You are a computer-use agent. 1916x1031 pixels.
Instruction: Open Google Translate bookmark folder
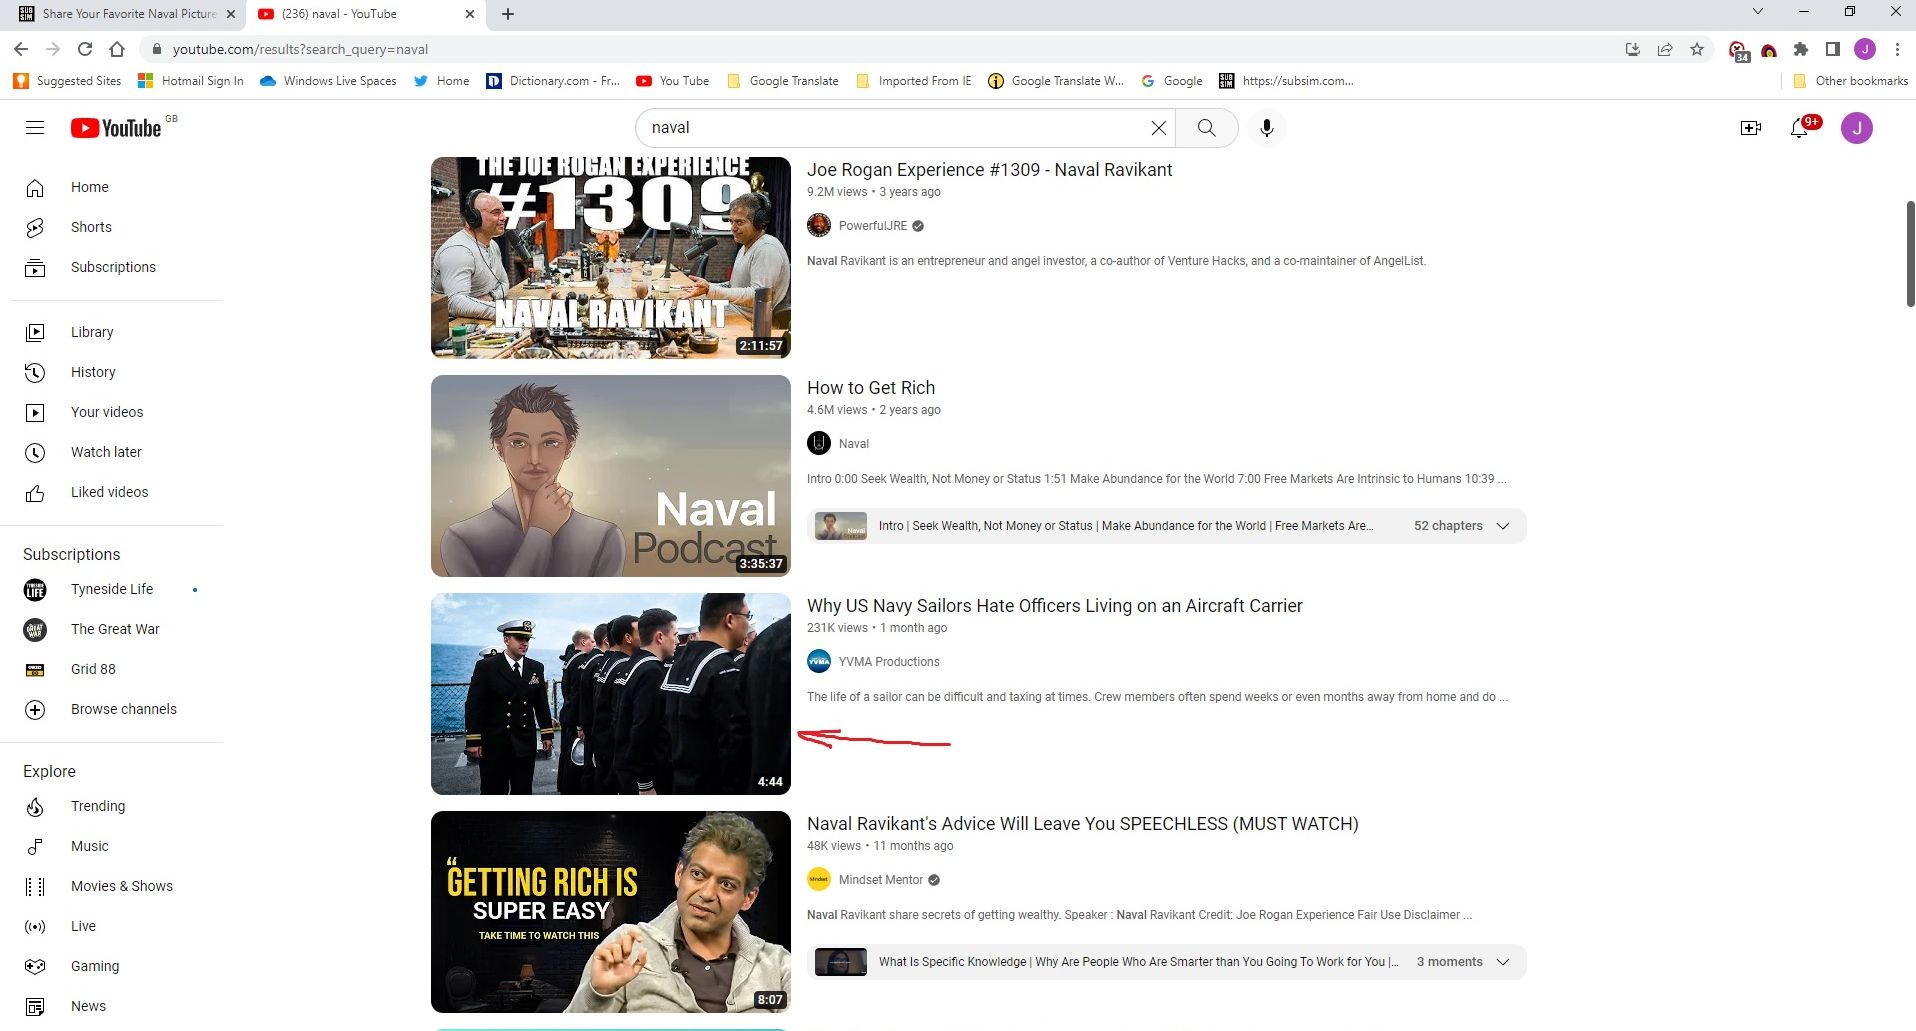[x=783, y=81]
